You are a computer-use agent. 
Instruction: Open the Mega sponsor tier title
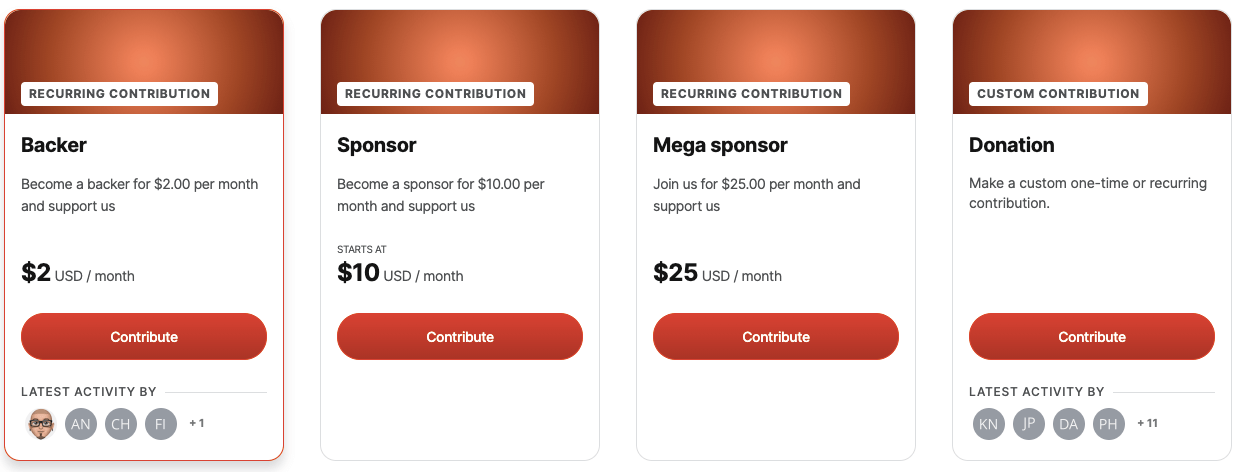click(x=721, y=145)
